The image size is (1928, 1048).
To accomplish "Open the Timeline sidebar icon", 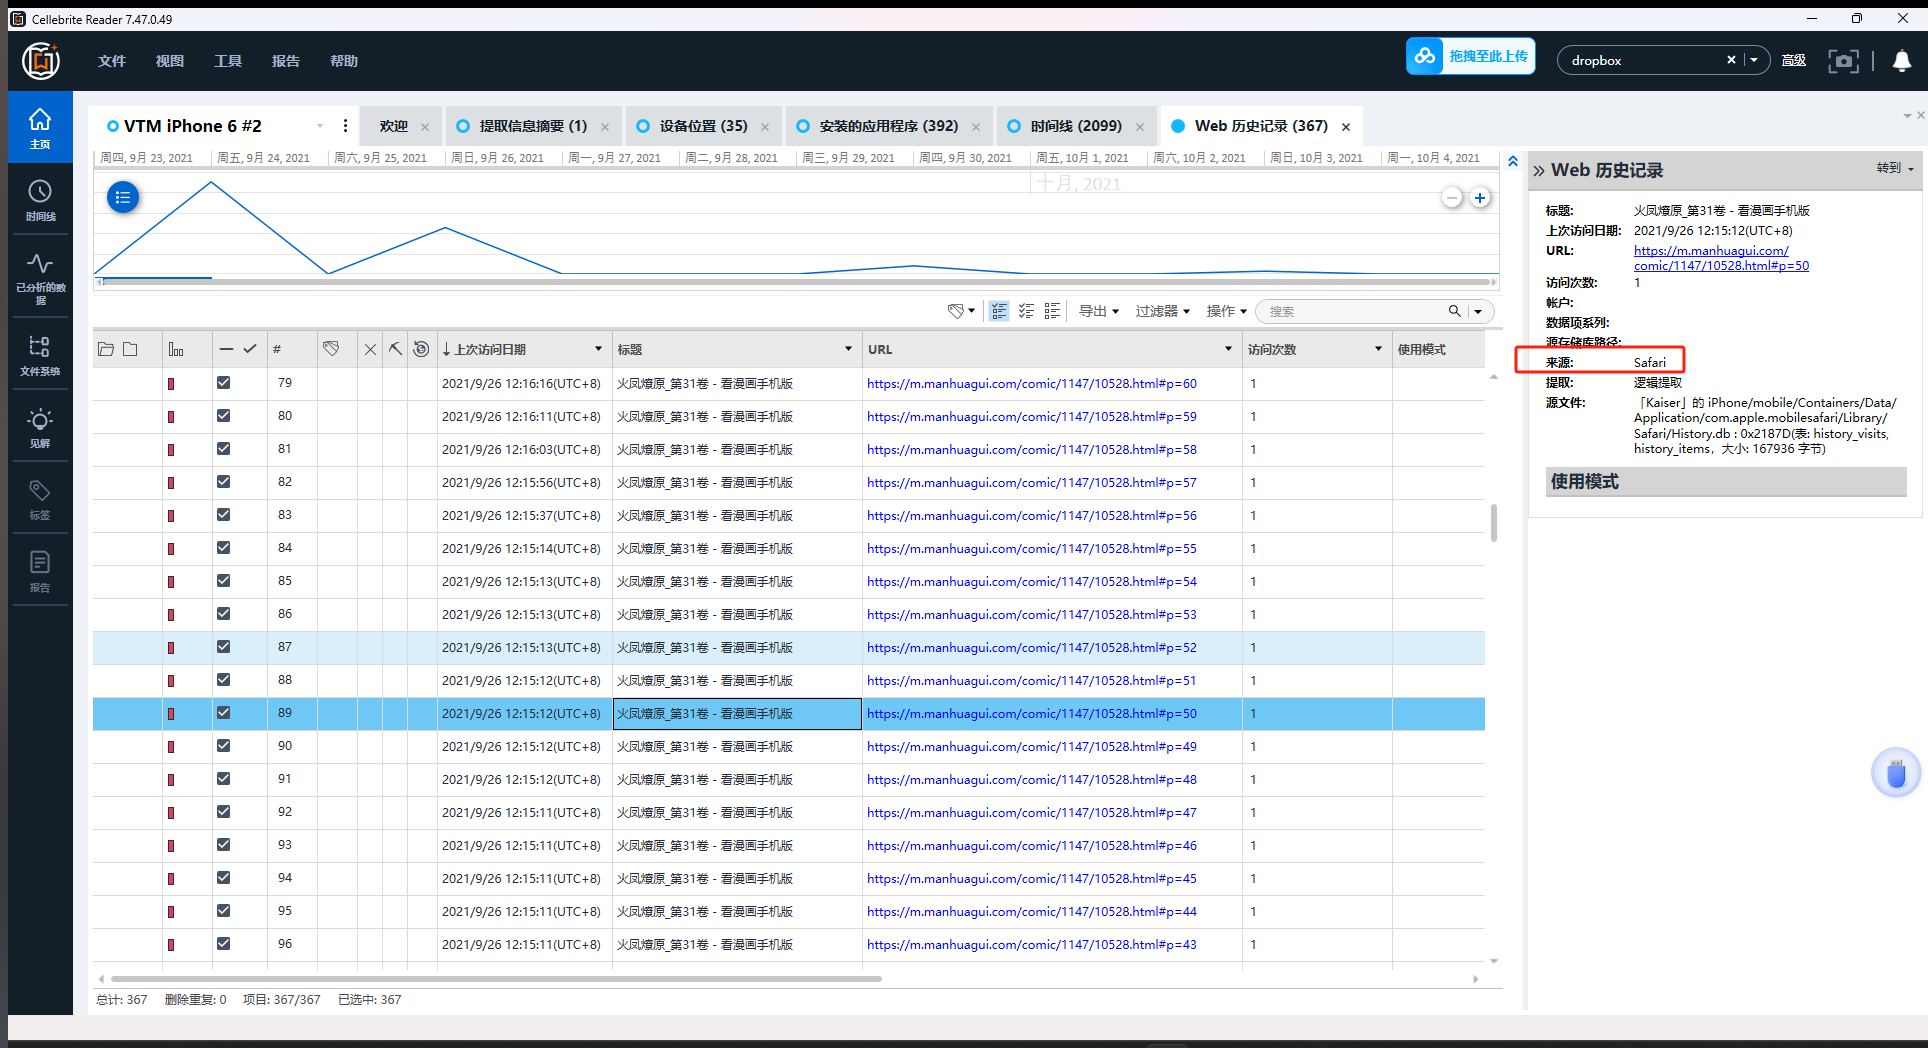I will (x=40, y=199).
